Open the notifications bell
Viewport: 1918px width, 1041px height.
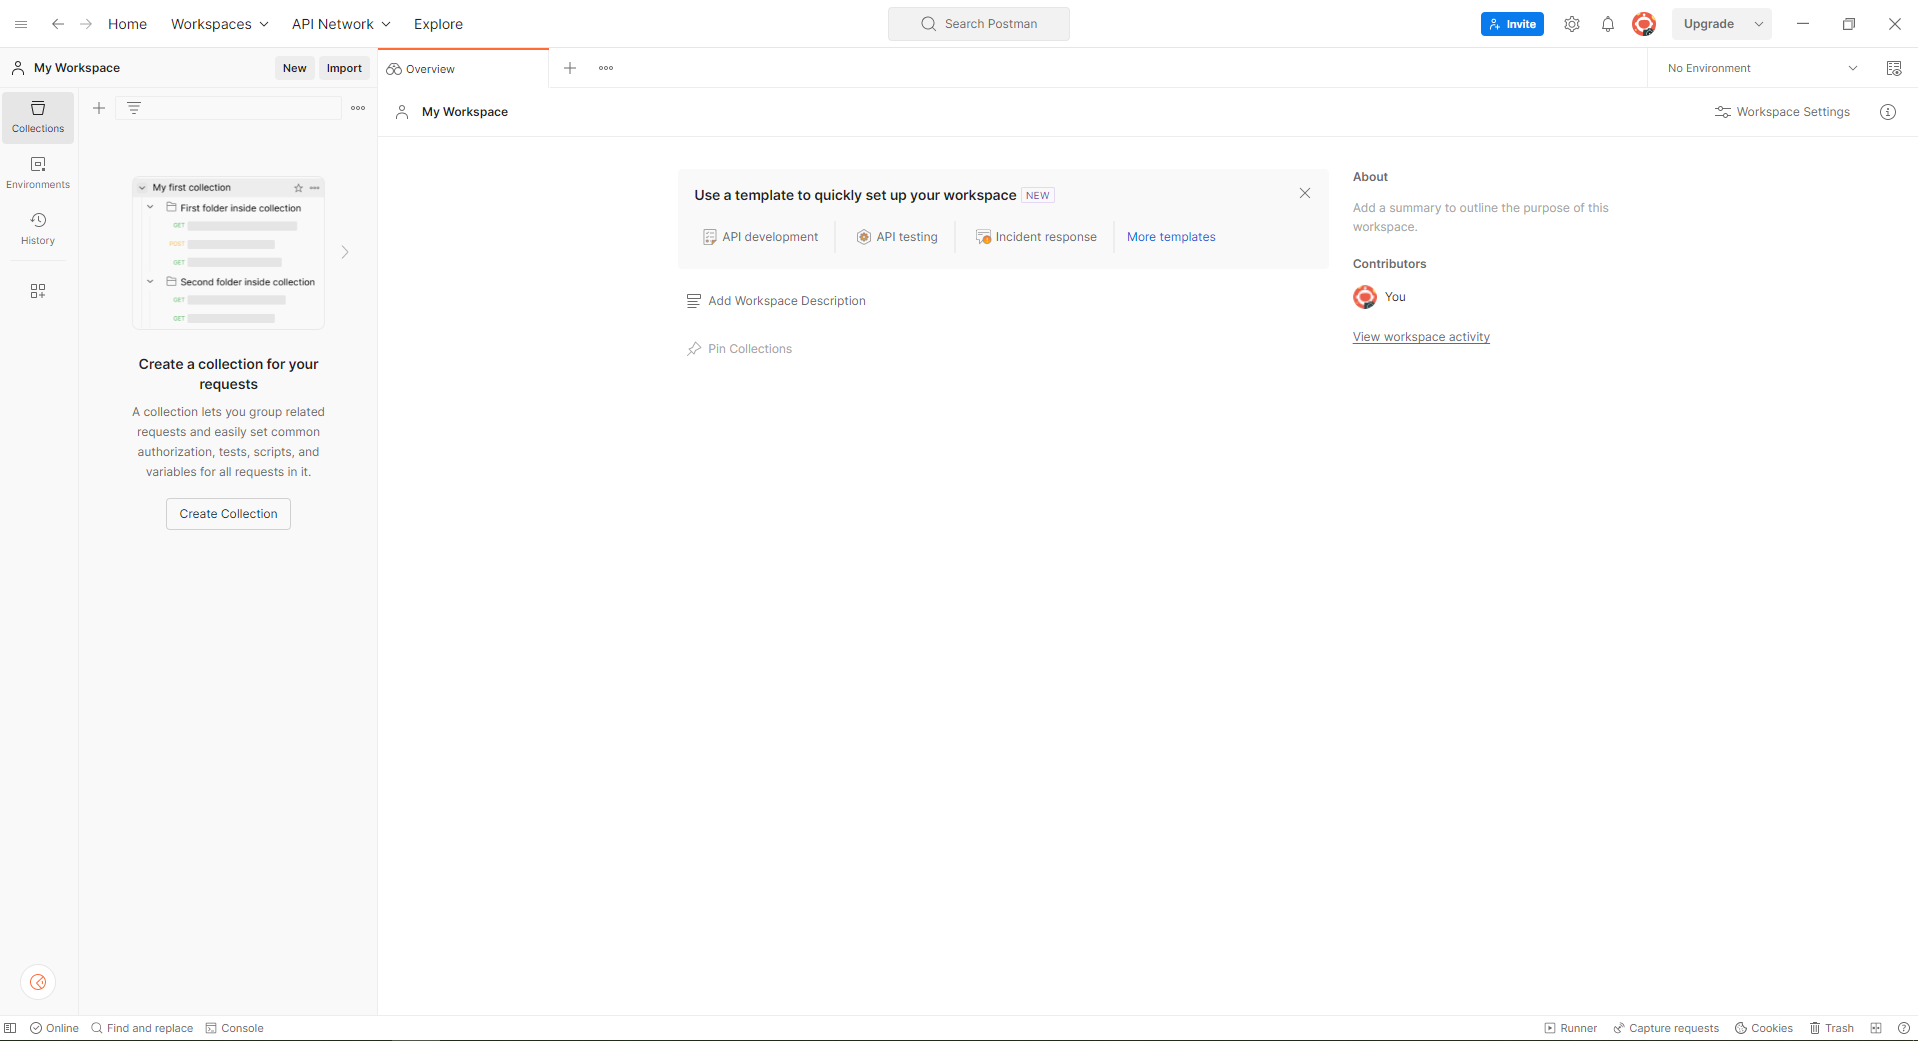click(x=1607, y=24)
